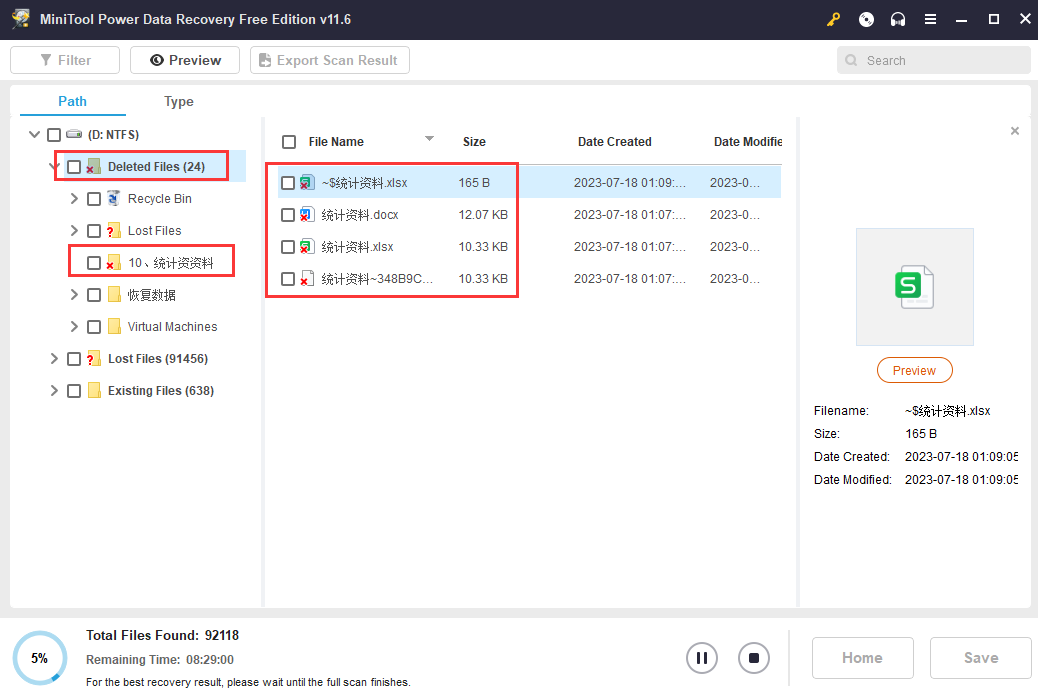Check the Existing Files (638) checkbox
This screenshot has width=1038, height=693.
74,391
